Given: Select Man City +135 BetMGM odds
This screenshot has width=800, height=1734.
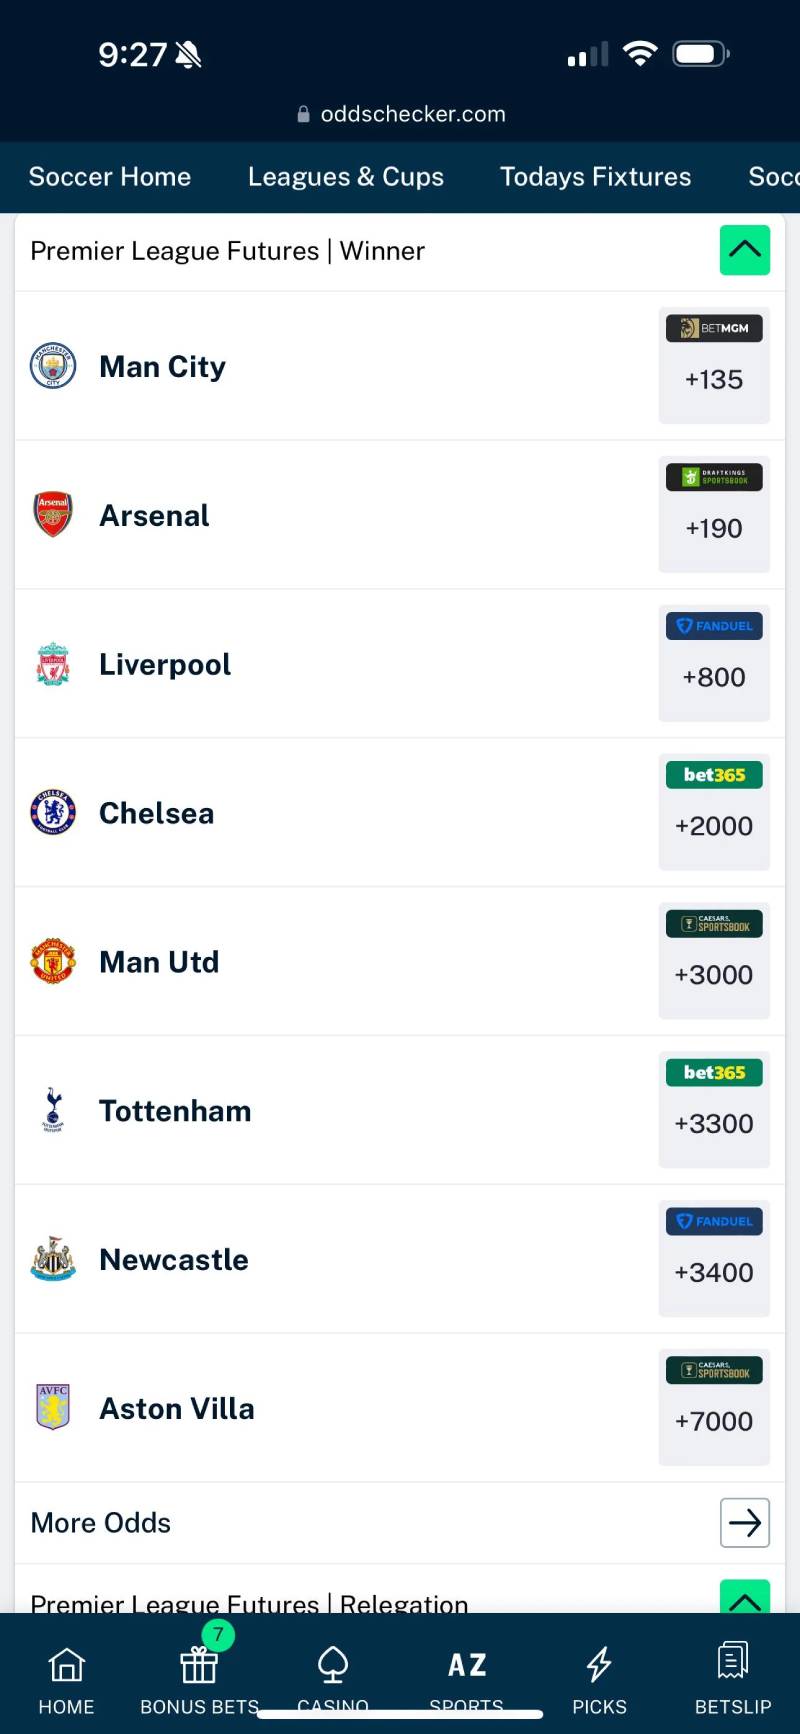Looking at the screenshot, I should [x=714, y=366].
